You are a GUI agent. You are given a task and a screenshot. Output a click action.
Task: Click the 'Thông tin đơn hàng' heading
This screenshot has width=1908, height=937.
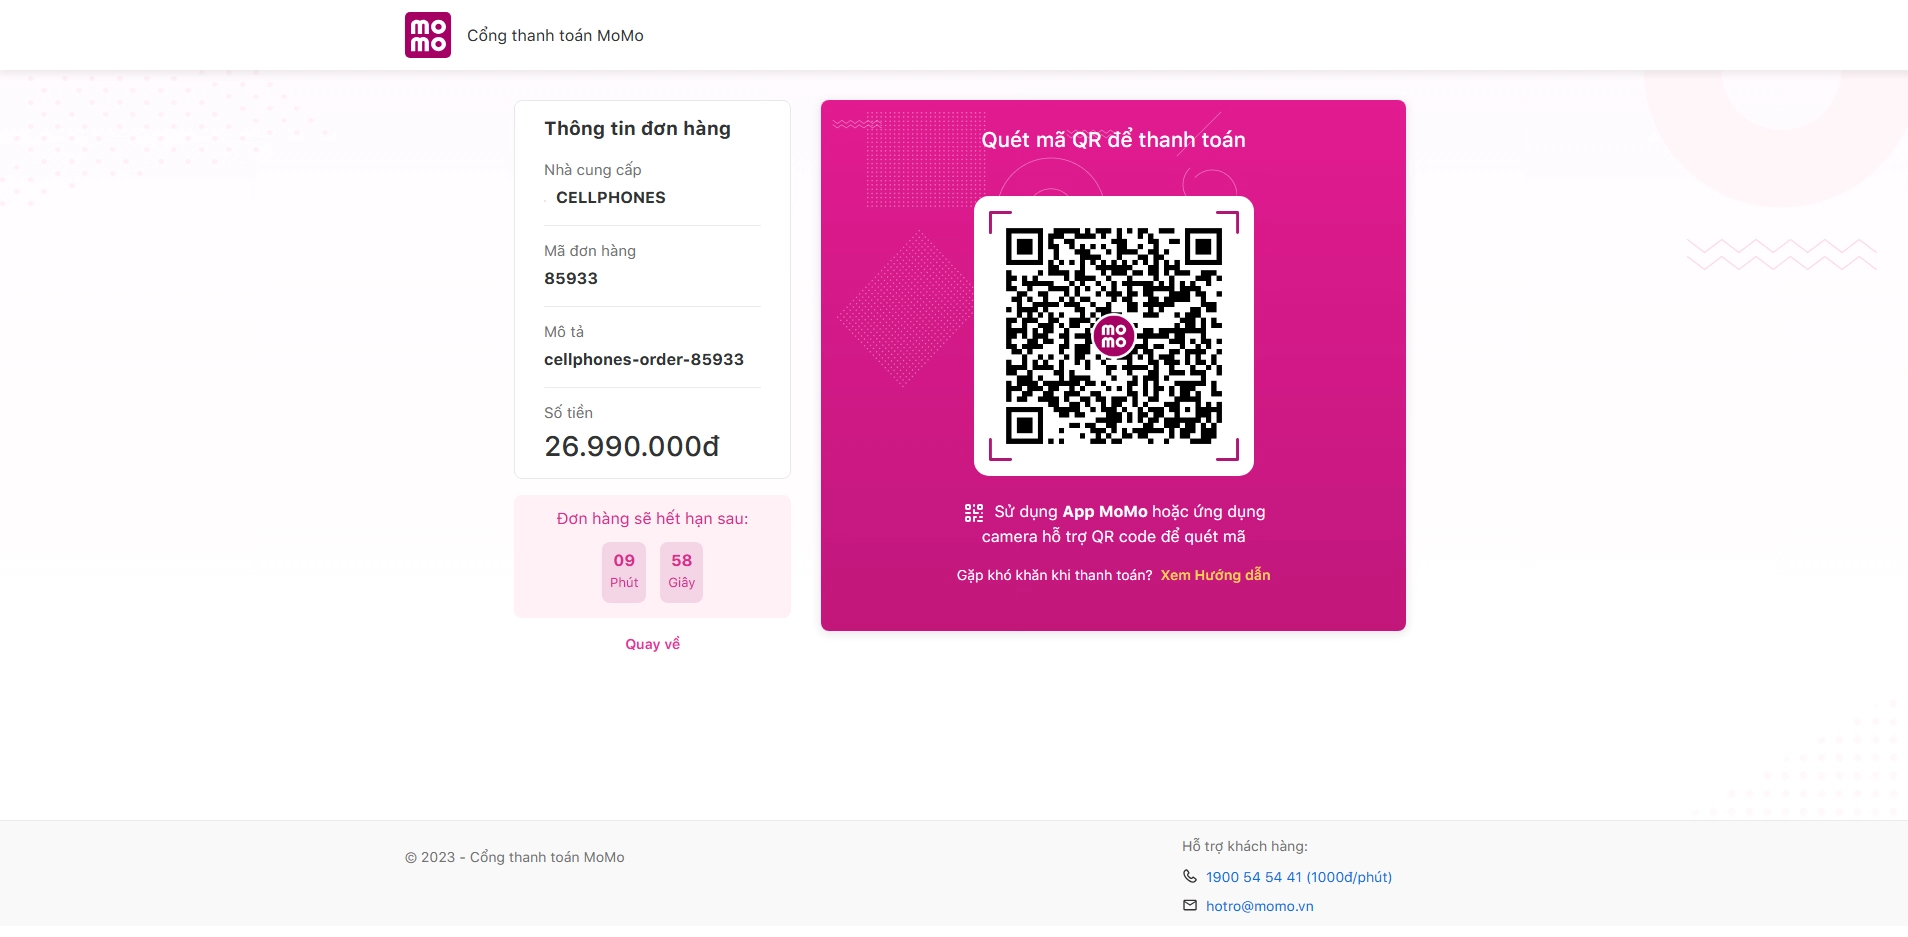tap(637, 129)
